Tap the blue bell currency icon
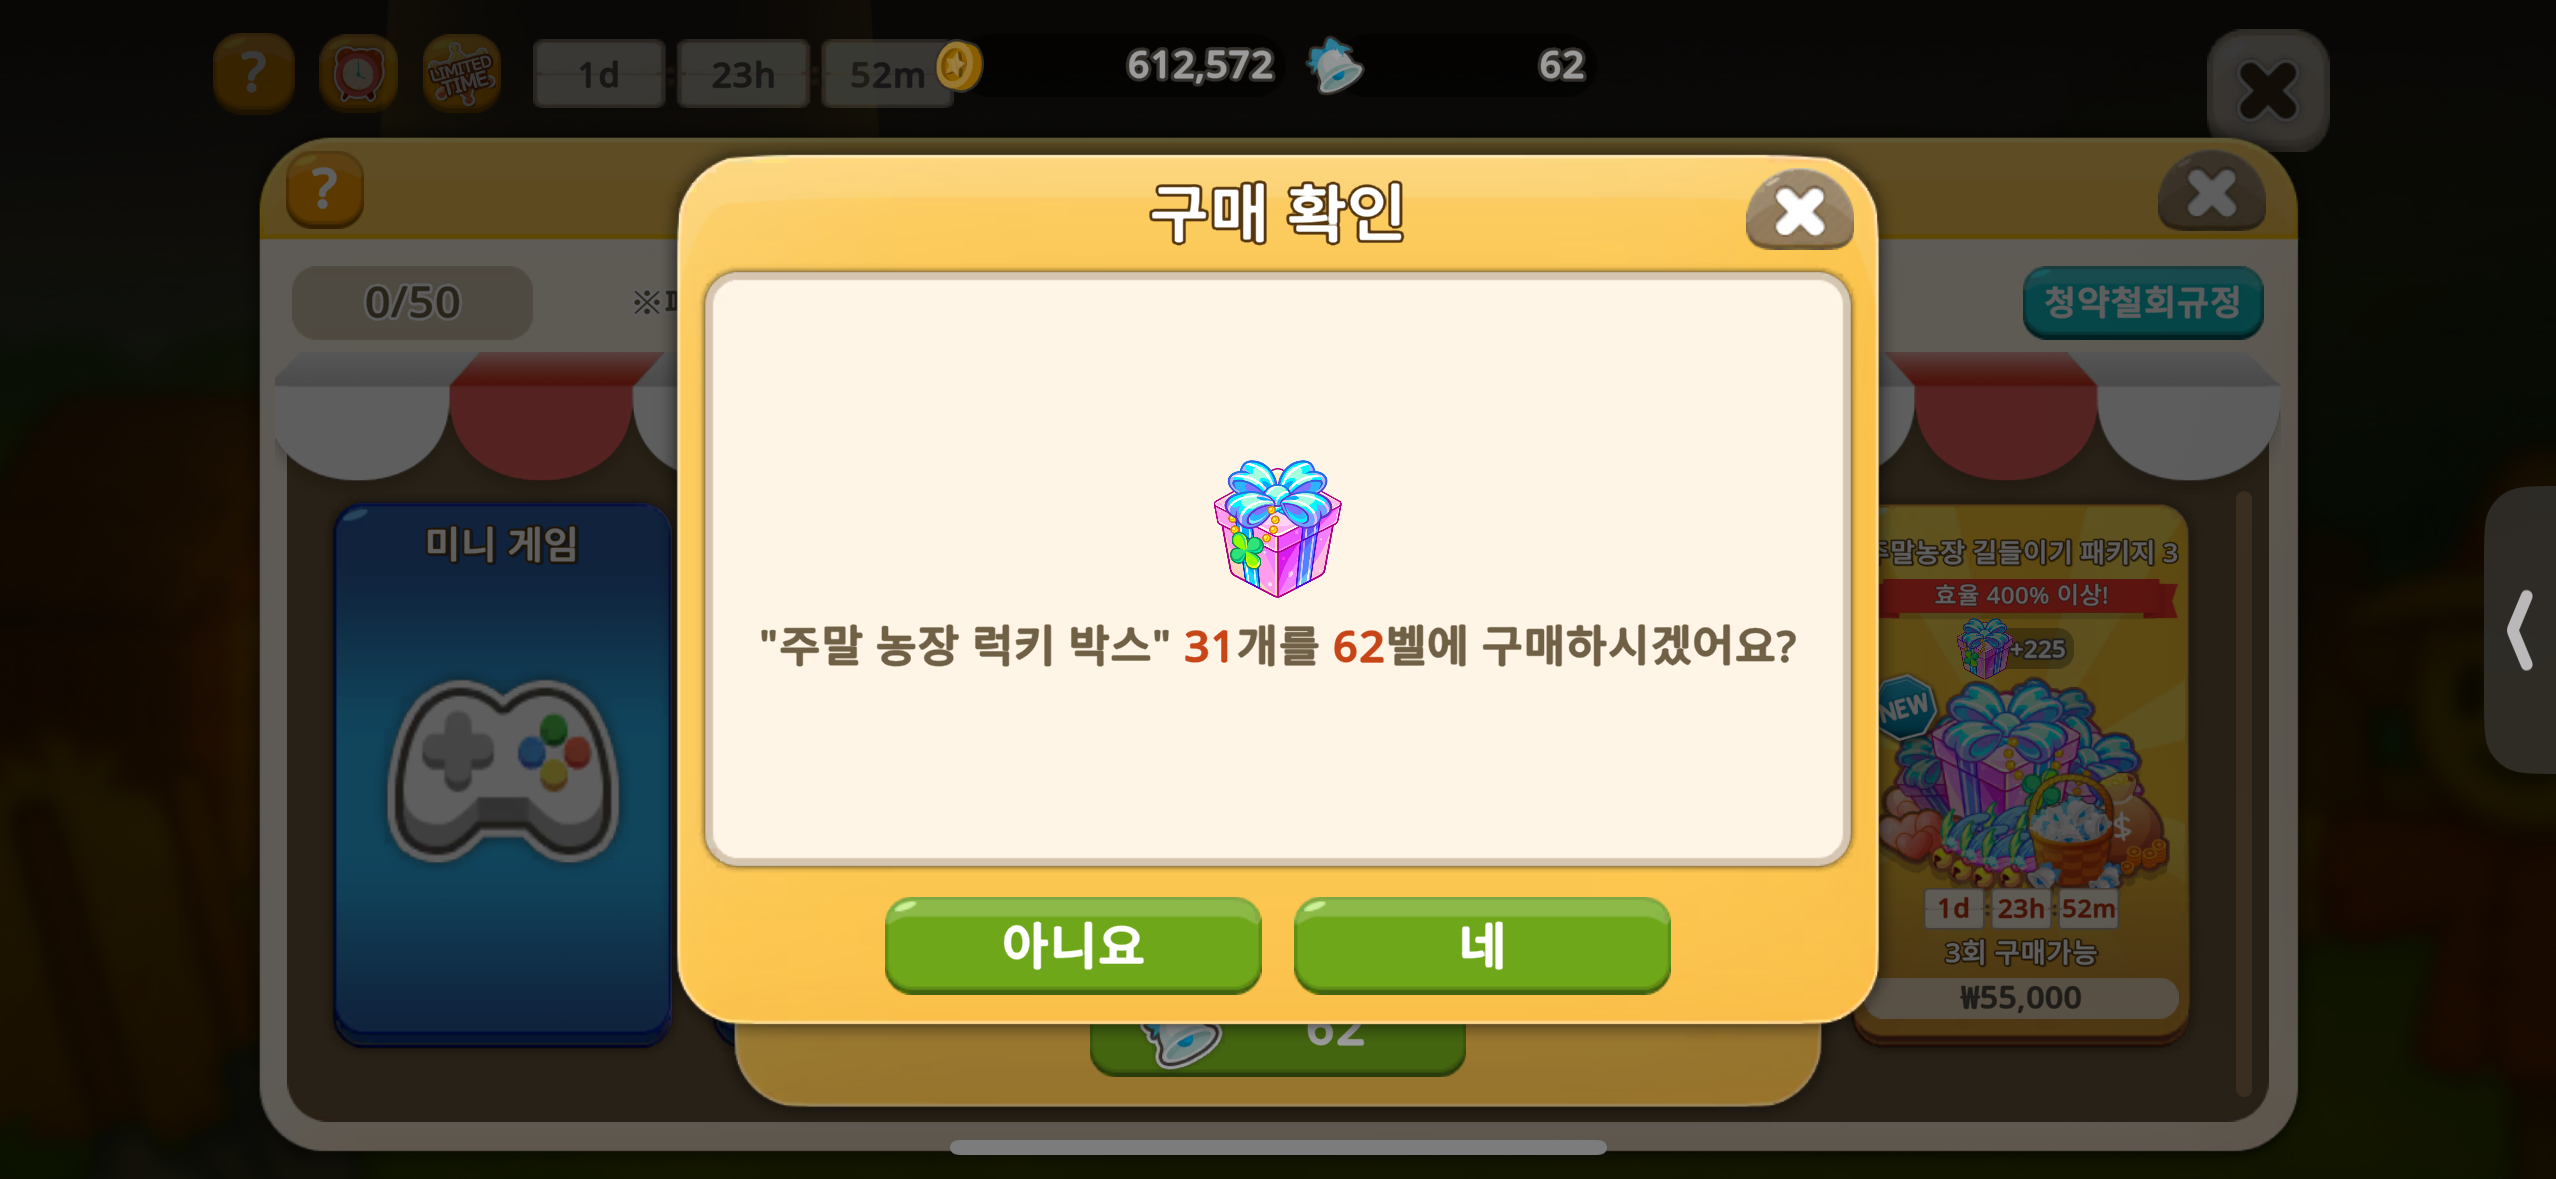Viewport: 2556px width, 1179px height. point(1334,66)
